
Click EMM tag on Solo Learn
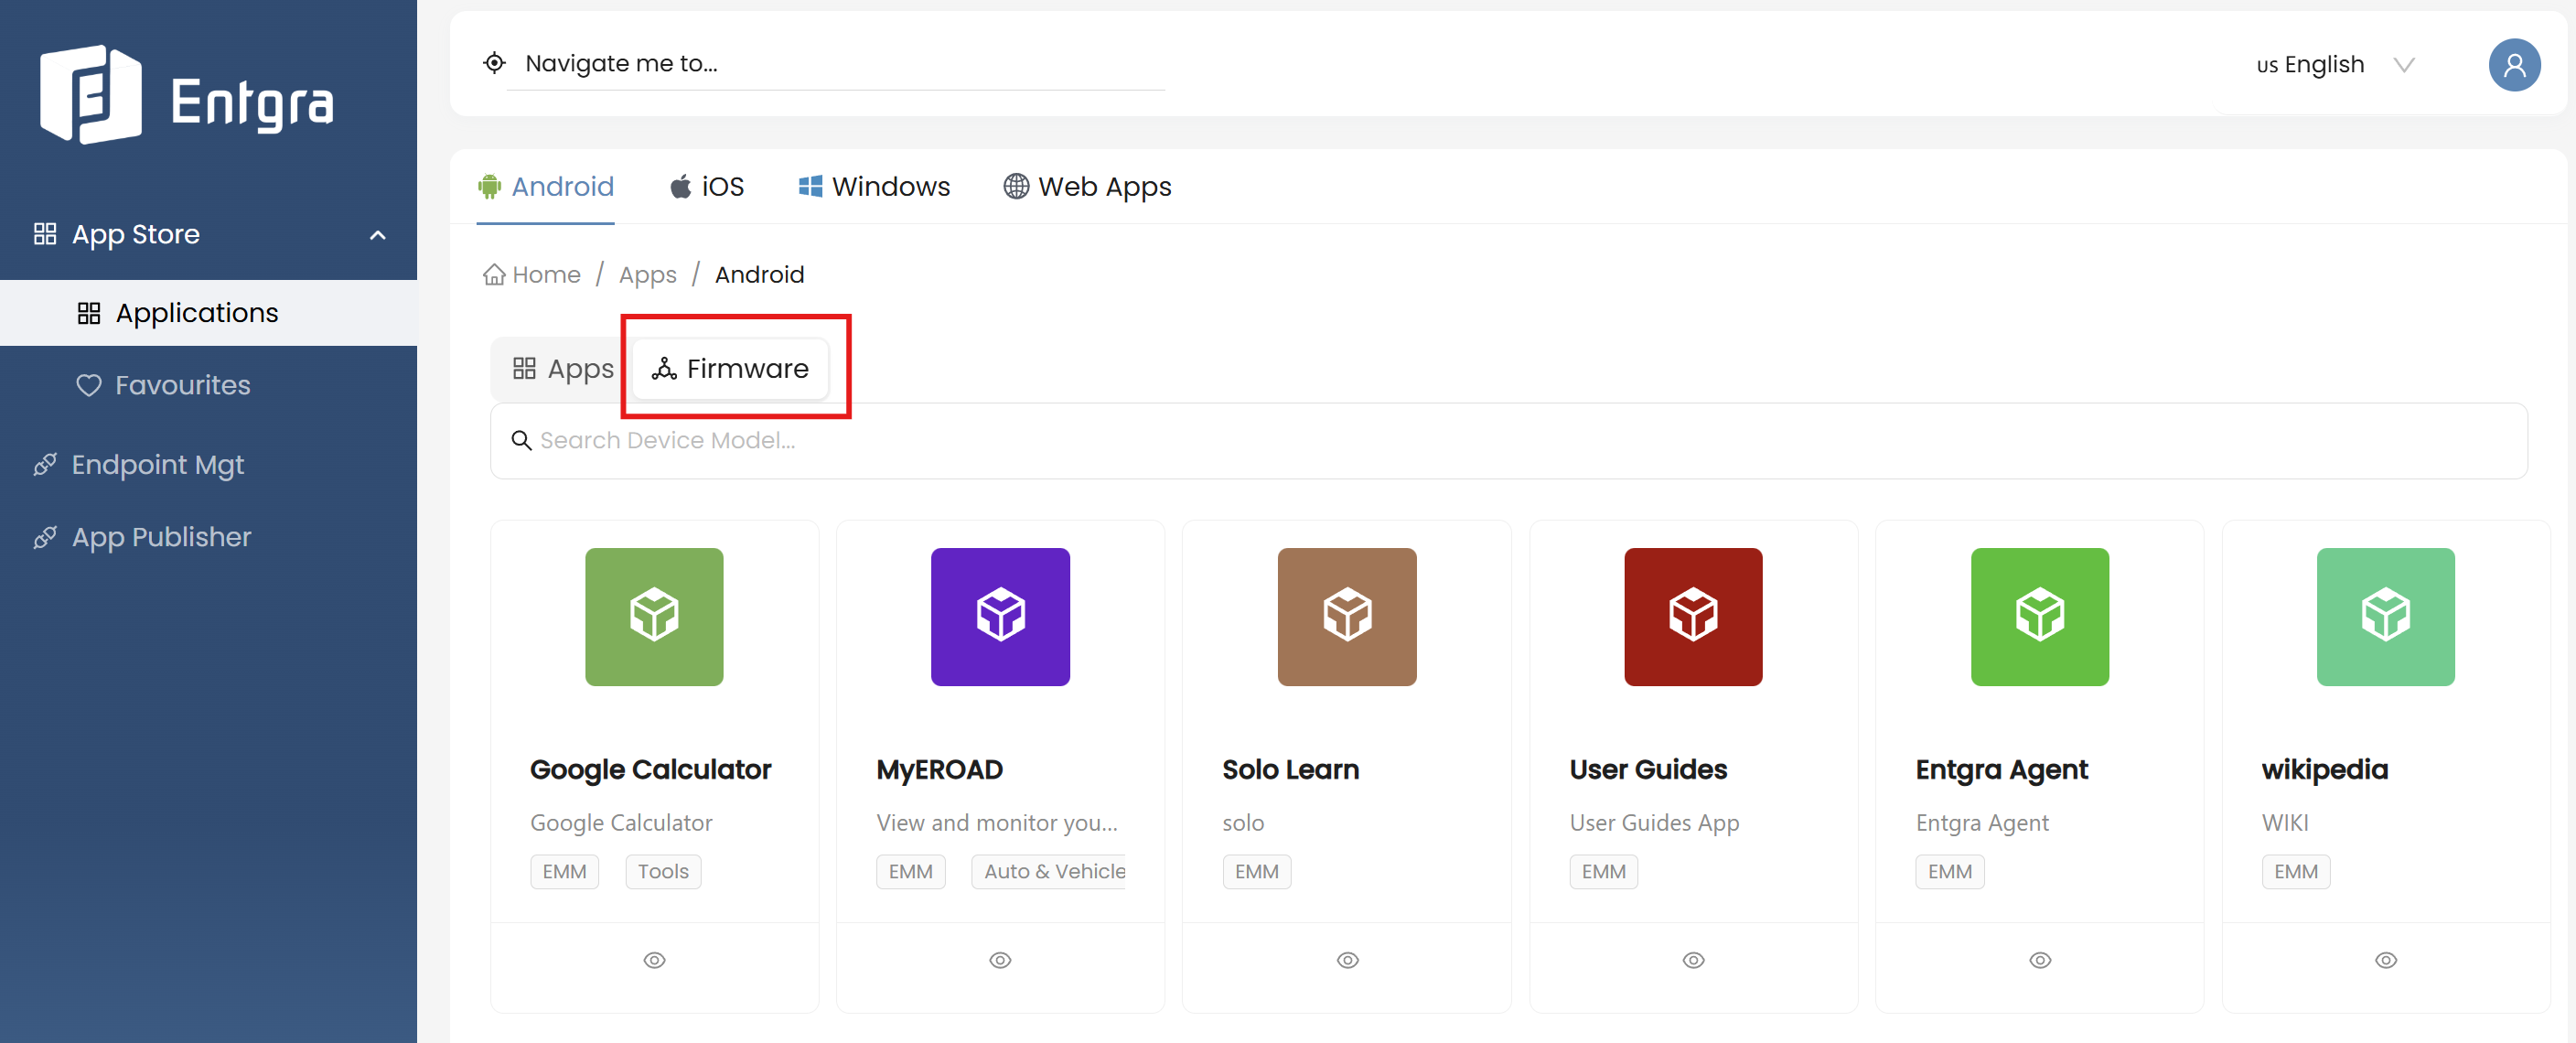(x=1256, y=871)
